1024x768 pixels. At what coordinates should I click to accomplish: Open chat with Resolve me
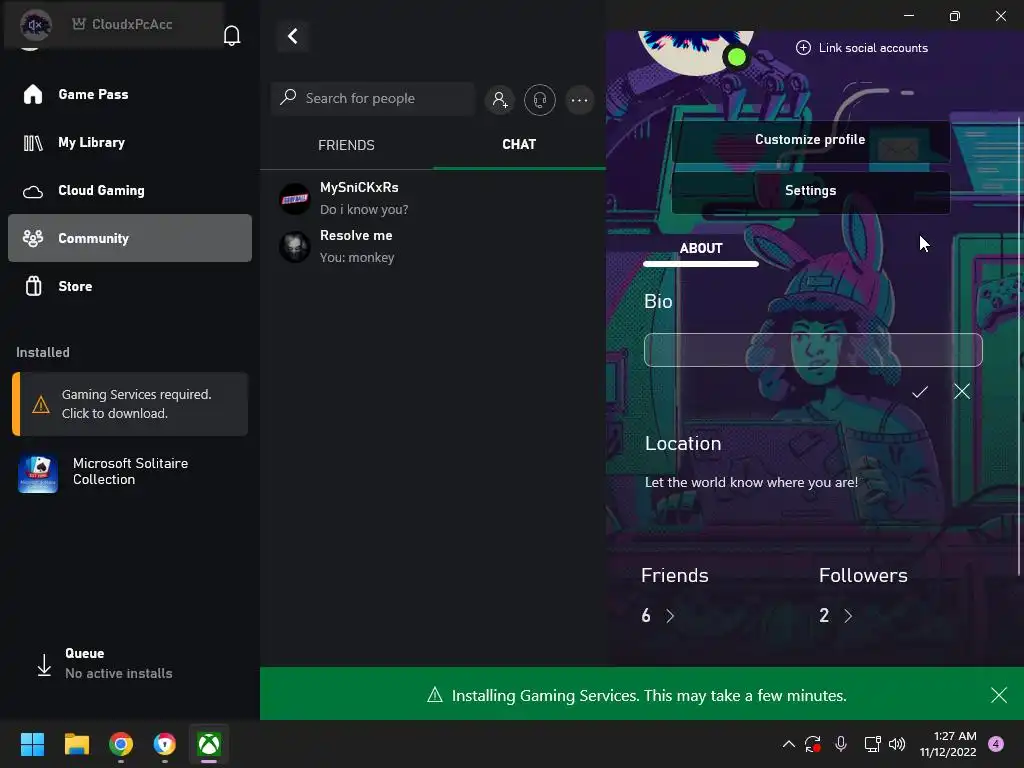point(432,246)
